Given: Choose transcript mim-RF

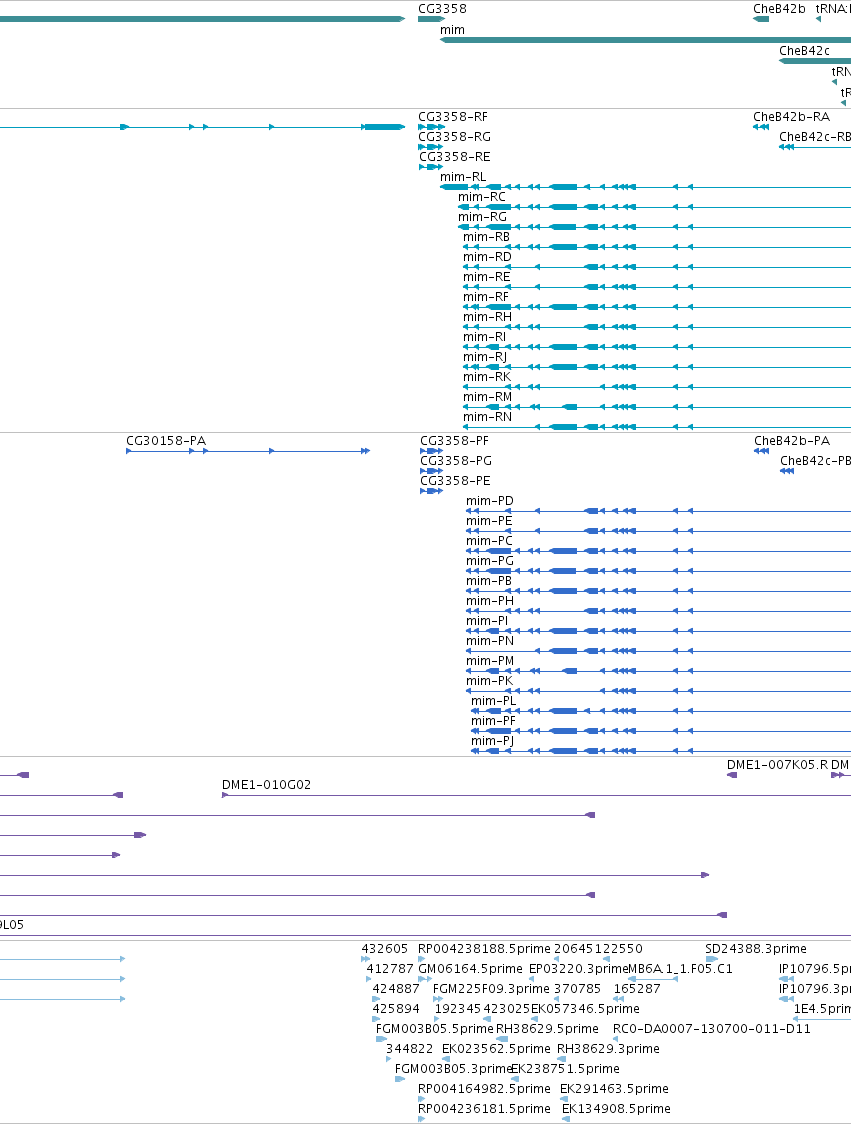Looking at the screenshot, I should coord(486,297).
